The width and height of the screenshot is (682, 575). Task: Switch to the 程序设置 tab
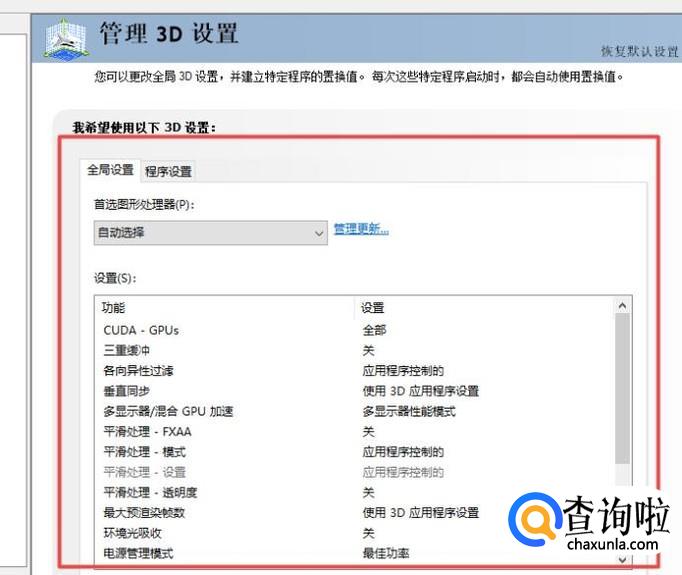(168, 171)
